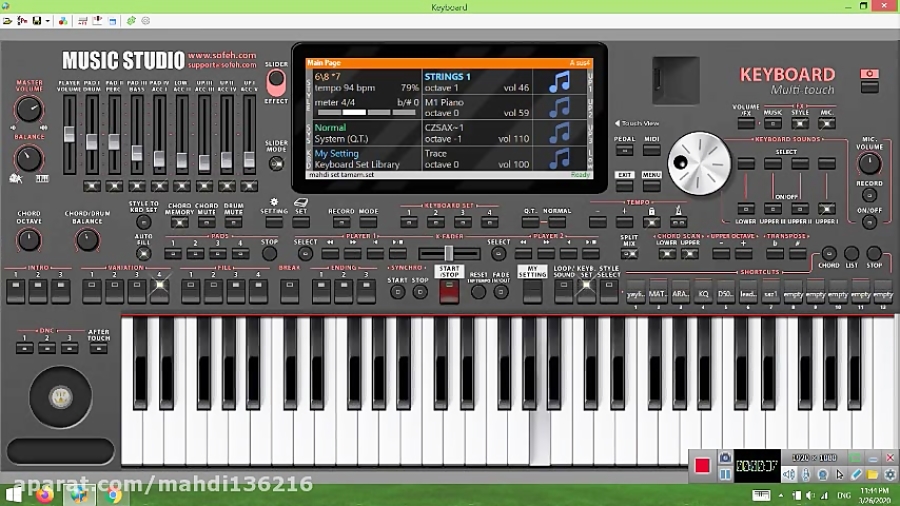Click Player 1 play/pause button
This screenshot has width=900, height=506.
pyautogui.click(x=397, y=253)
